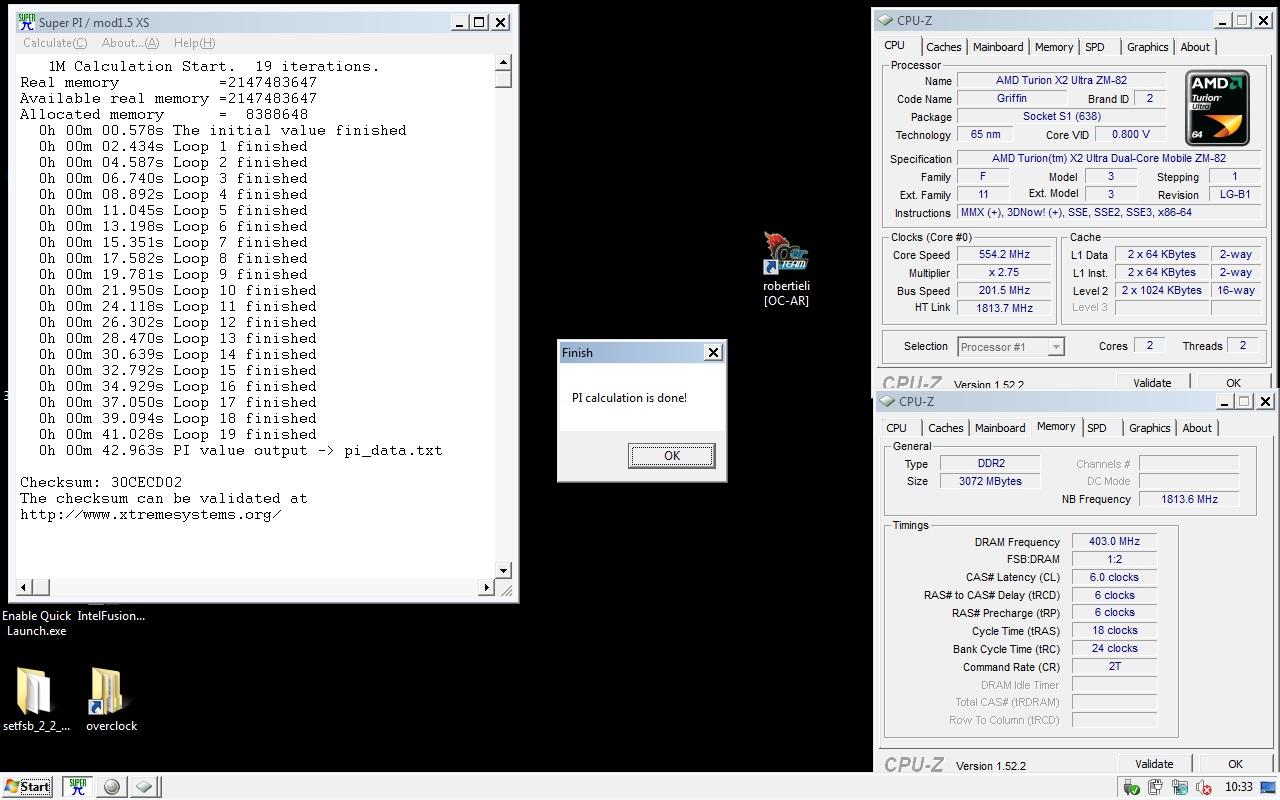Viewport: 1280px width, 800px height.
Task: Click Super PI vertical scrollbar up arrow
Action: point(503,63)
